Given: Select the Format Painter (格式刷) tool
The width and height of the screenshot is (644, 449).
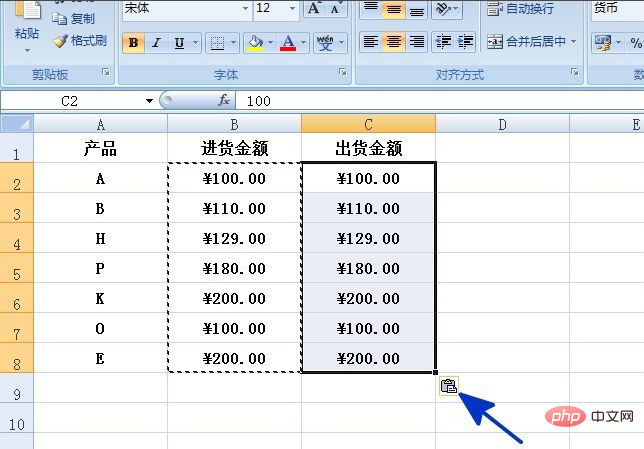Looking at the screenshot, I should pyautogui.click(x=80, y=41).
